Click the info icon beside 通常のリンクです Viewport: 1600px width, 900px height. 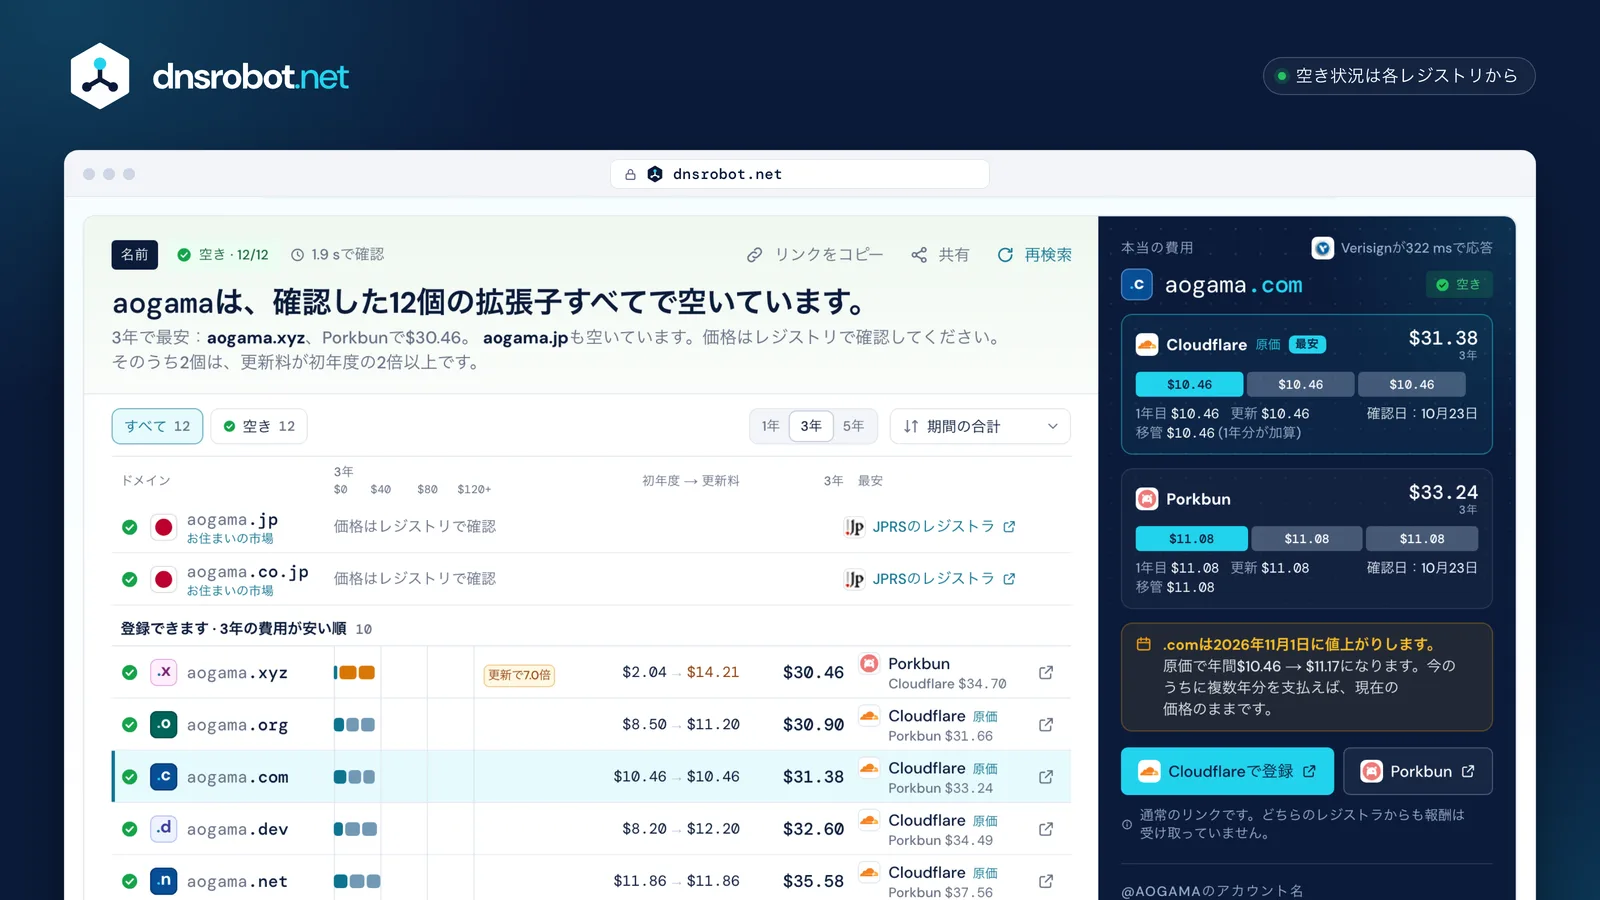[1127, 825]
